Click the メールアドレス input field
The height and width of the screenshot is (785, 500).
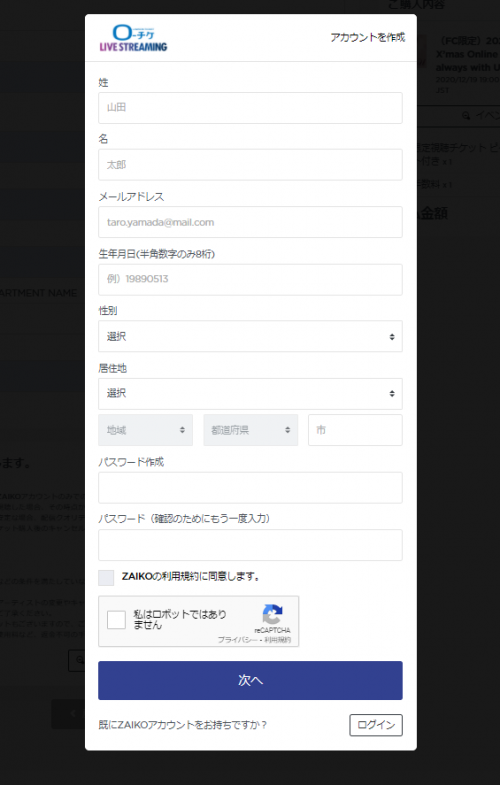[250, 222]
